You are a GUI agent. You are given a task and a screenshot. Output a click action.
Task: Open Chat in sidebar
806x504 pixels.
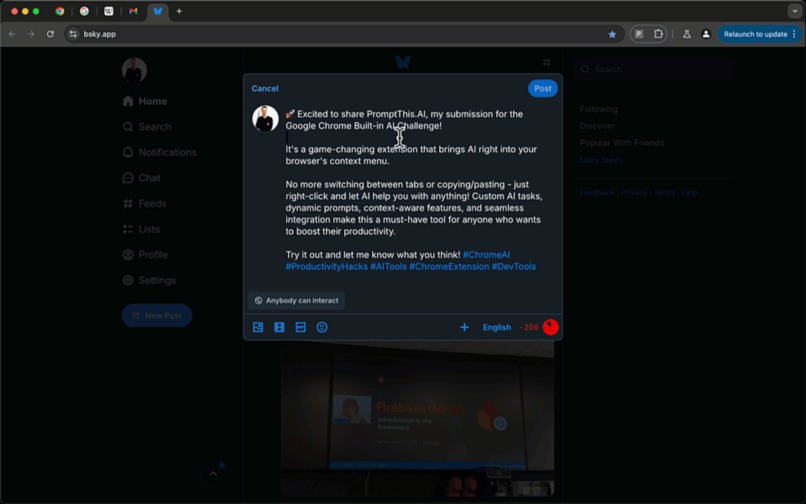(142, 178)
